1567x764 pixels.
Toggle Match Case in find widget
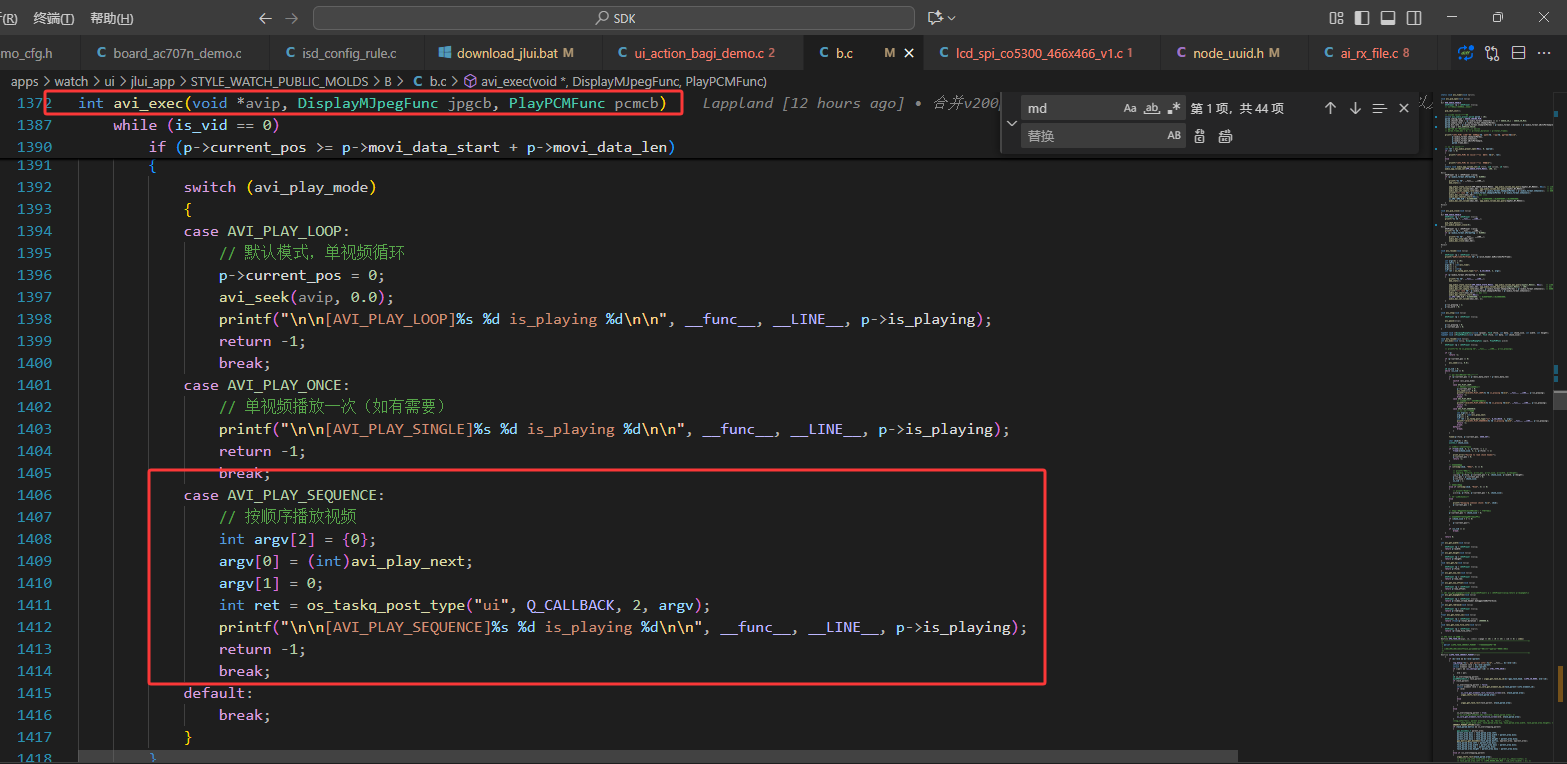[1130, 108]
